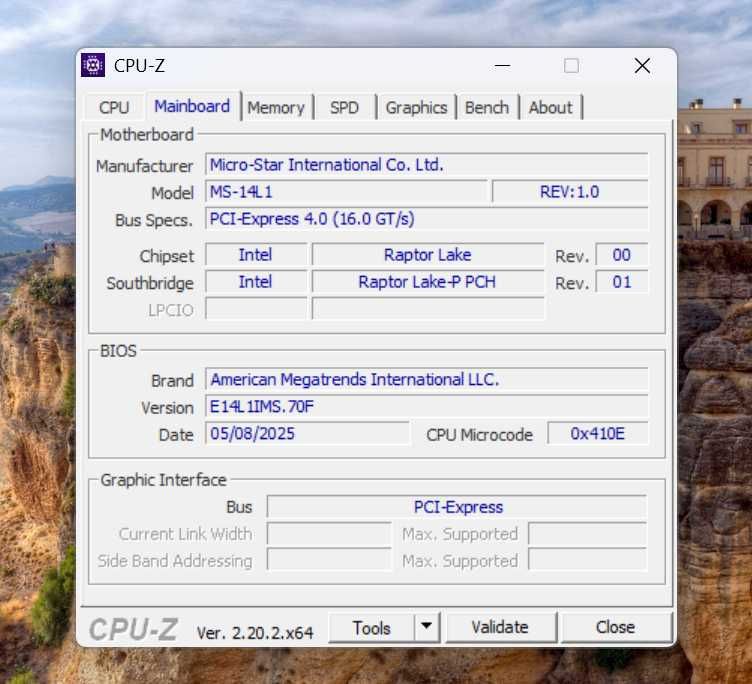Viewport: 752px width, 684px height.
Task: Click the empty Current Link Width field
Action: click(329, 534)
